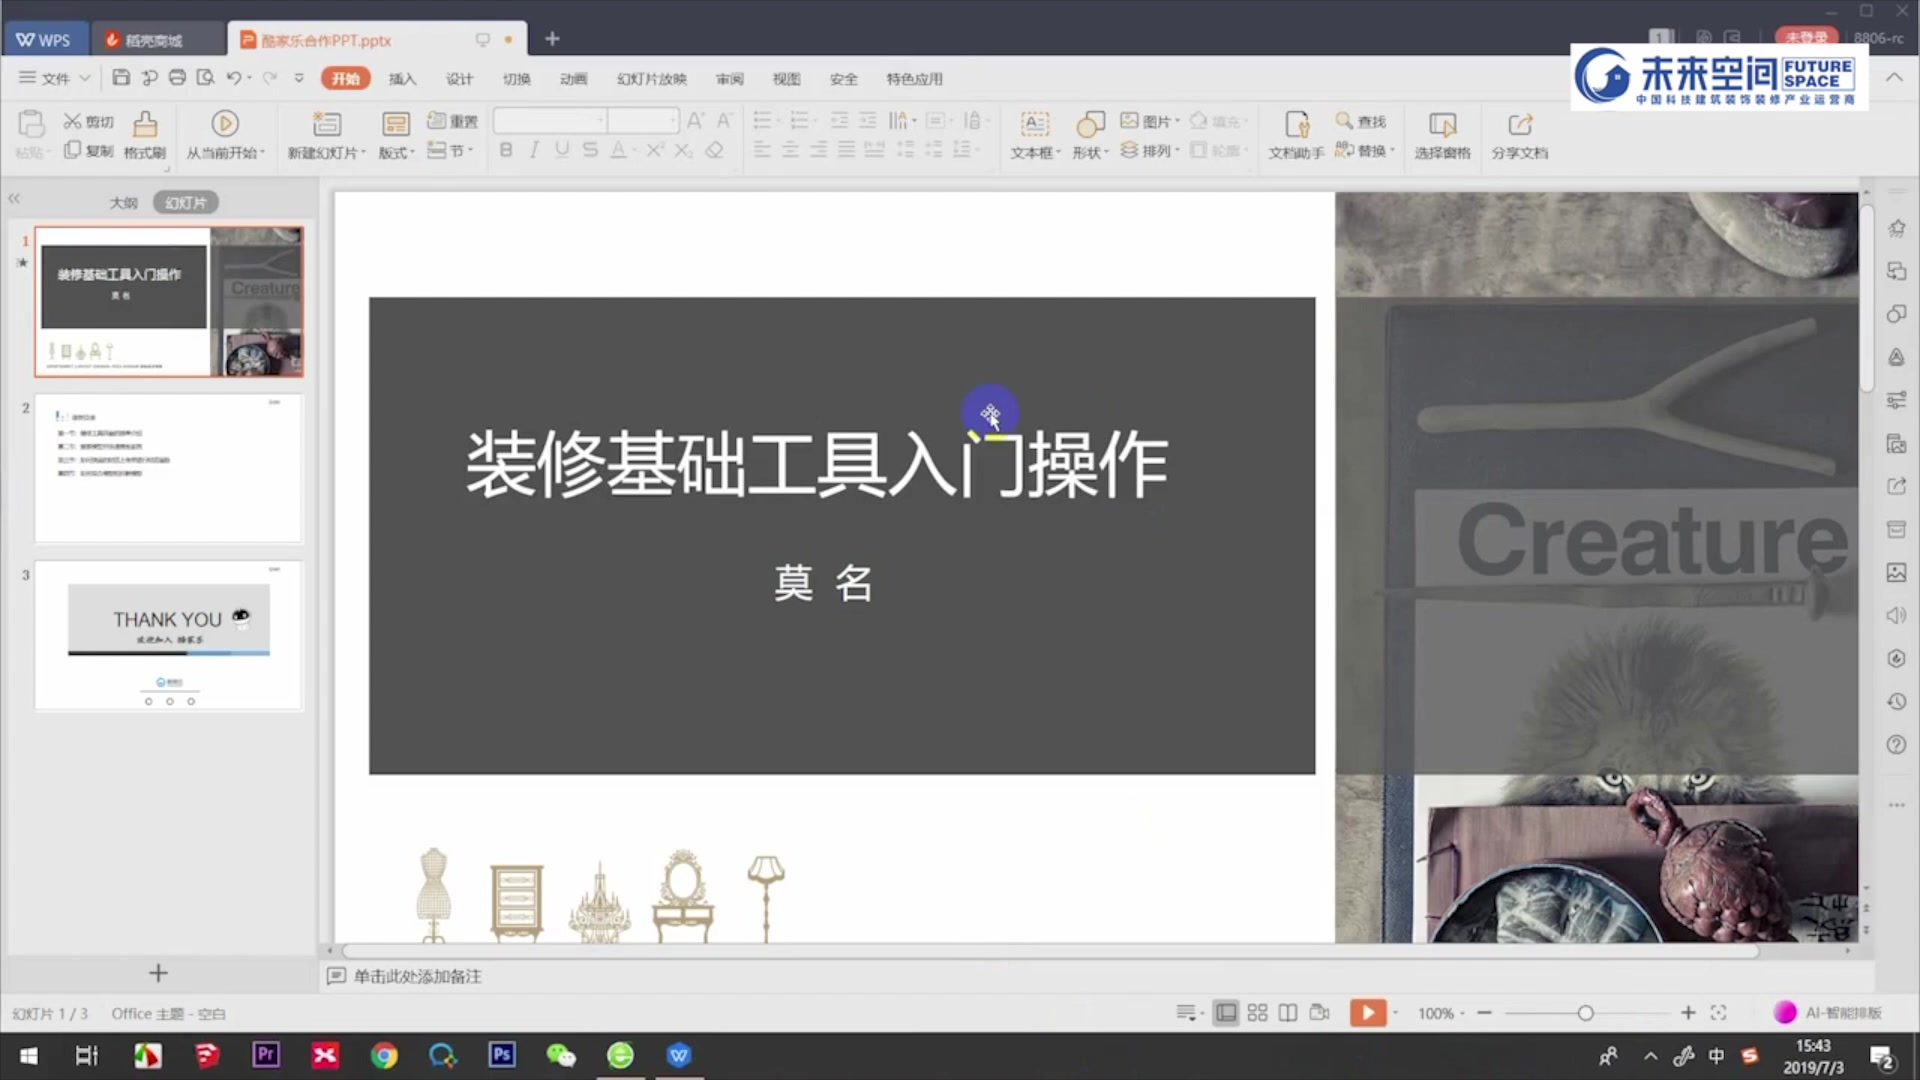Switch to slide sorter grid view
This screenshot has height=1080, width=1920.
[x=1257, y=1013]
